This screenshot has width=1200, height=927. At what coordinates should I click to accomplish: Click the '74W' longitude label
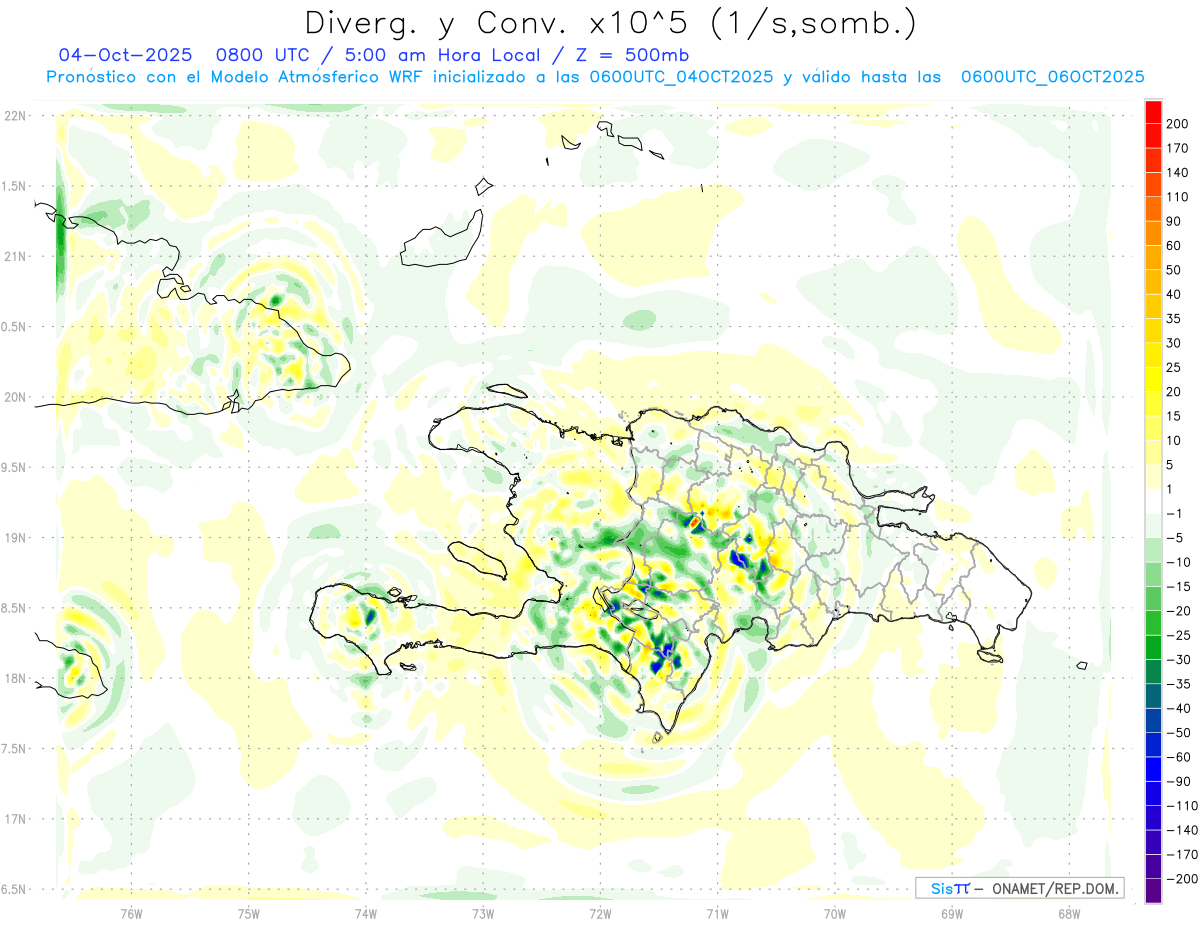365,912
